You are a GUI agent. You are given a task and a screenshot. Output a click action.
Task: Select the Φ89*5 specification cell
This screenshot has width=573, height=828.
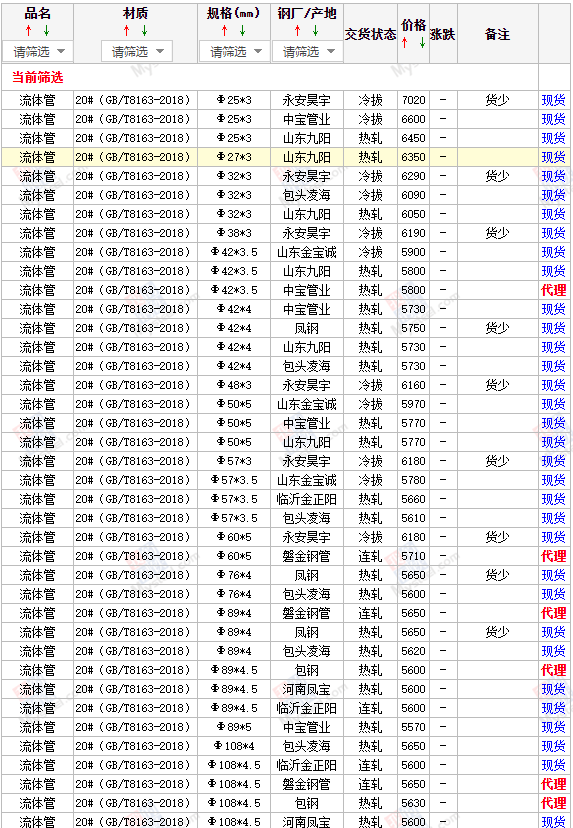[x=234, y=728]
